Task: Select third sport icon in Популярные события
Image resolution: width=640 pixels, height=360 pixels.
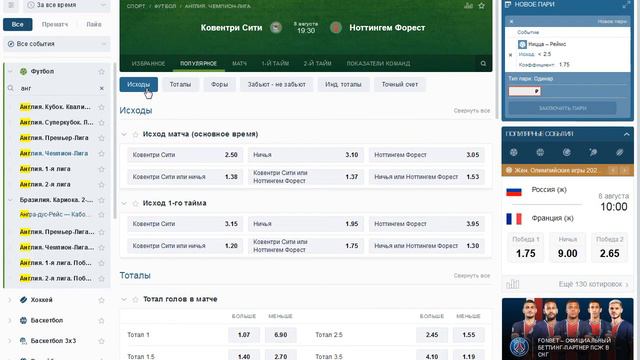Action: (567, 152)
